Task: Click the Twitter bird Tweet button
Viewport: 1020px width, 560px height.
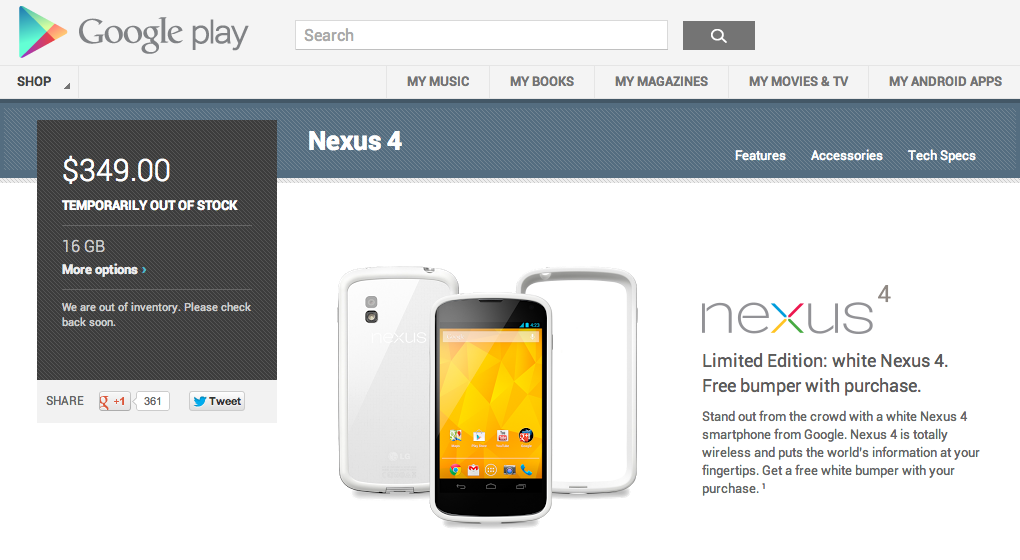Action: coord(217,401)
